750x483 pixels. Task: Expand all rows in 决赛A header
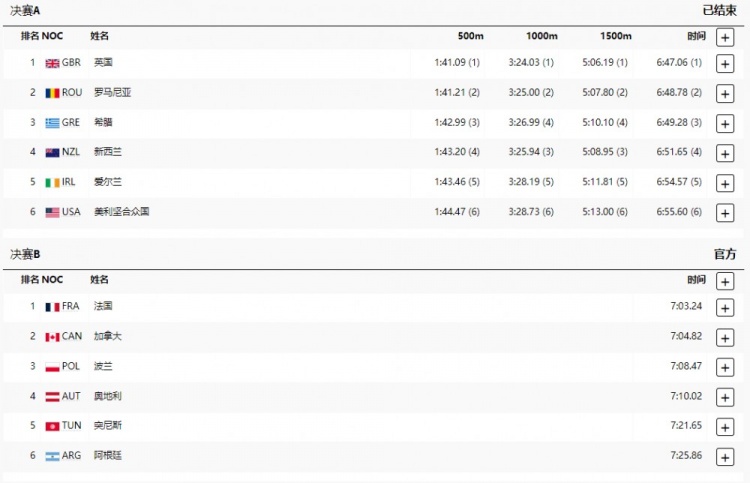click(x=725, y=37)
